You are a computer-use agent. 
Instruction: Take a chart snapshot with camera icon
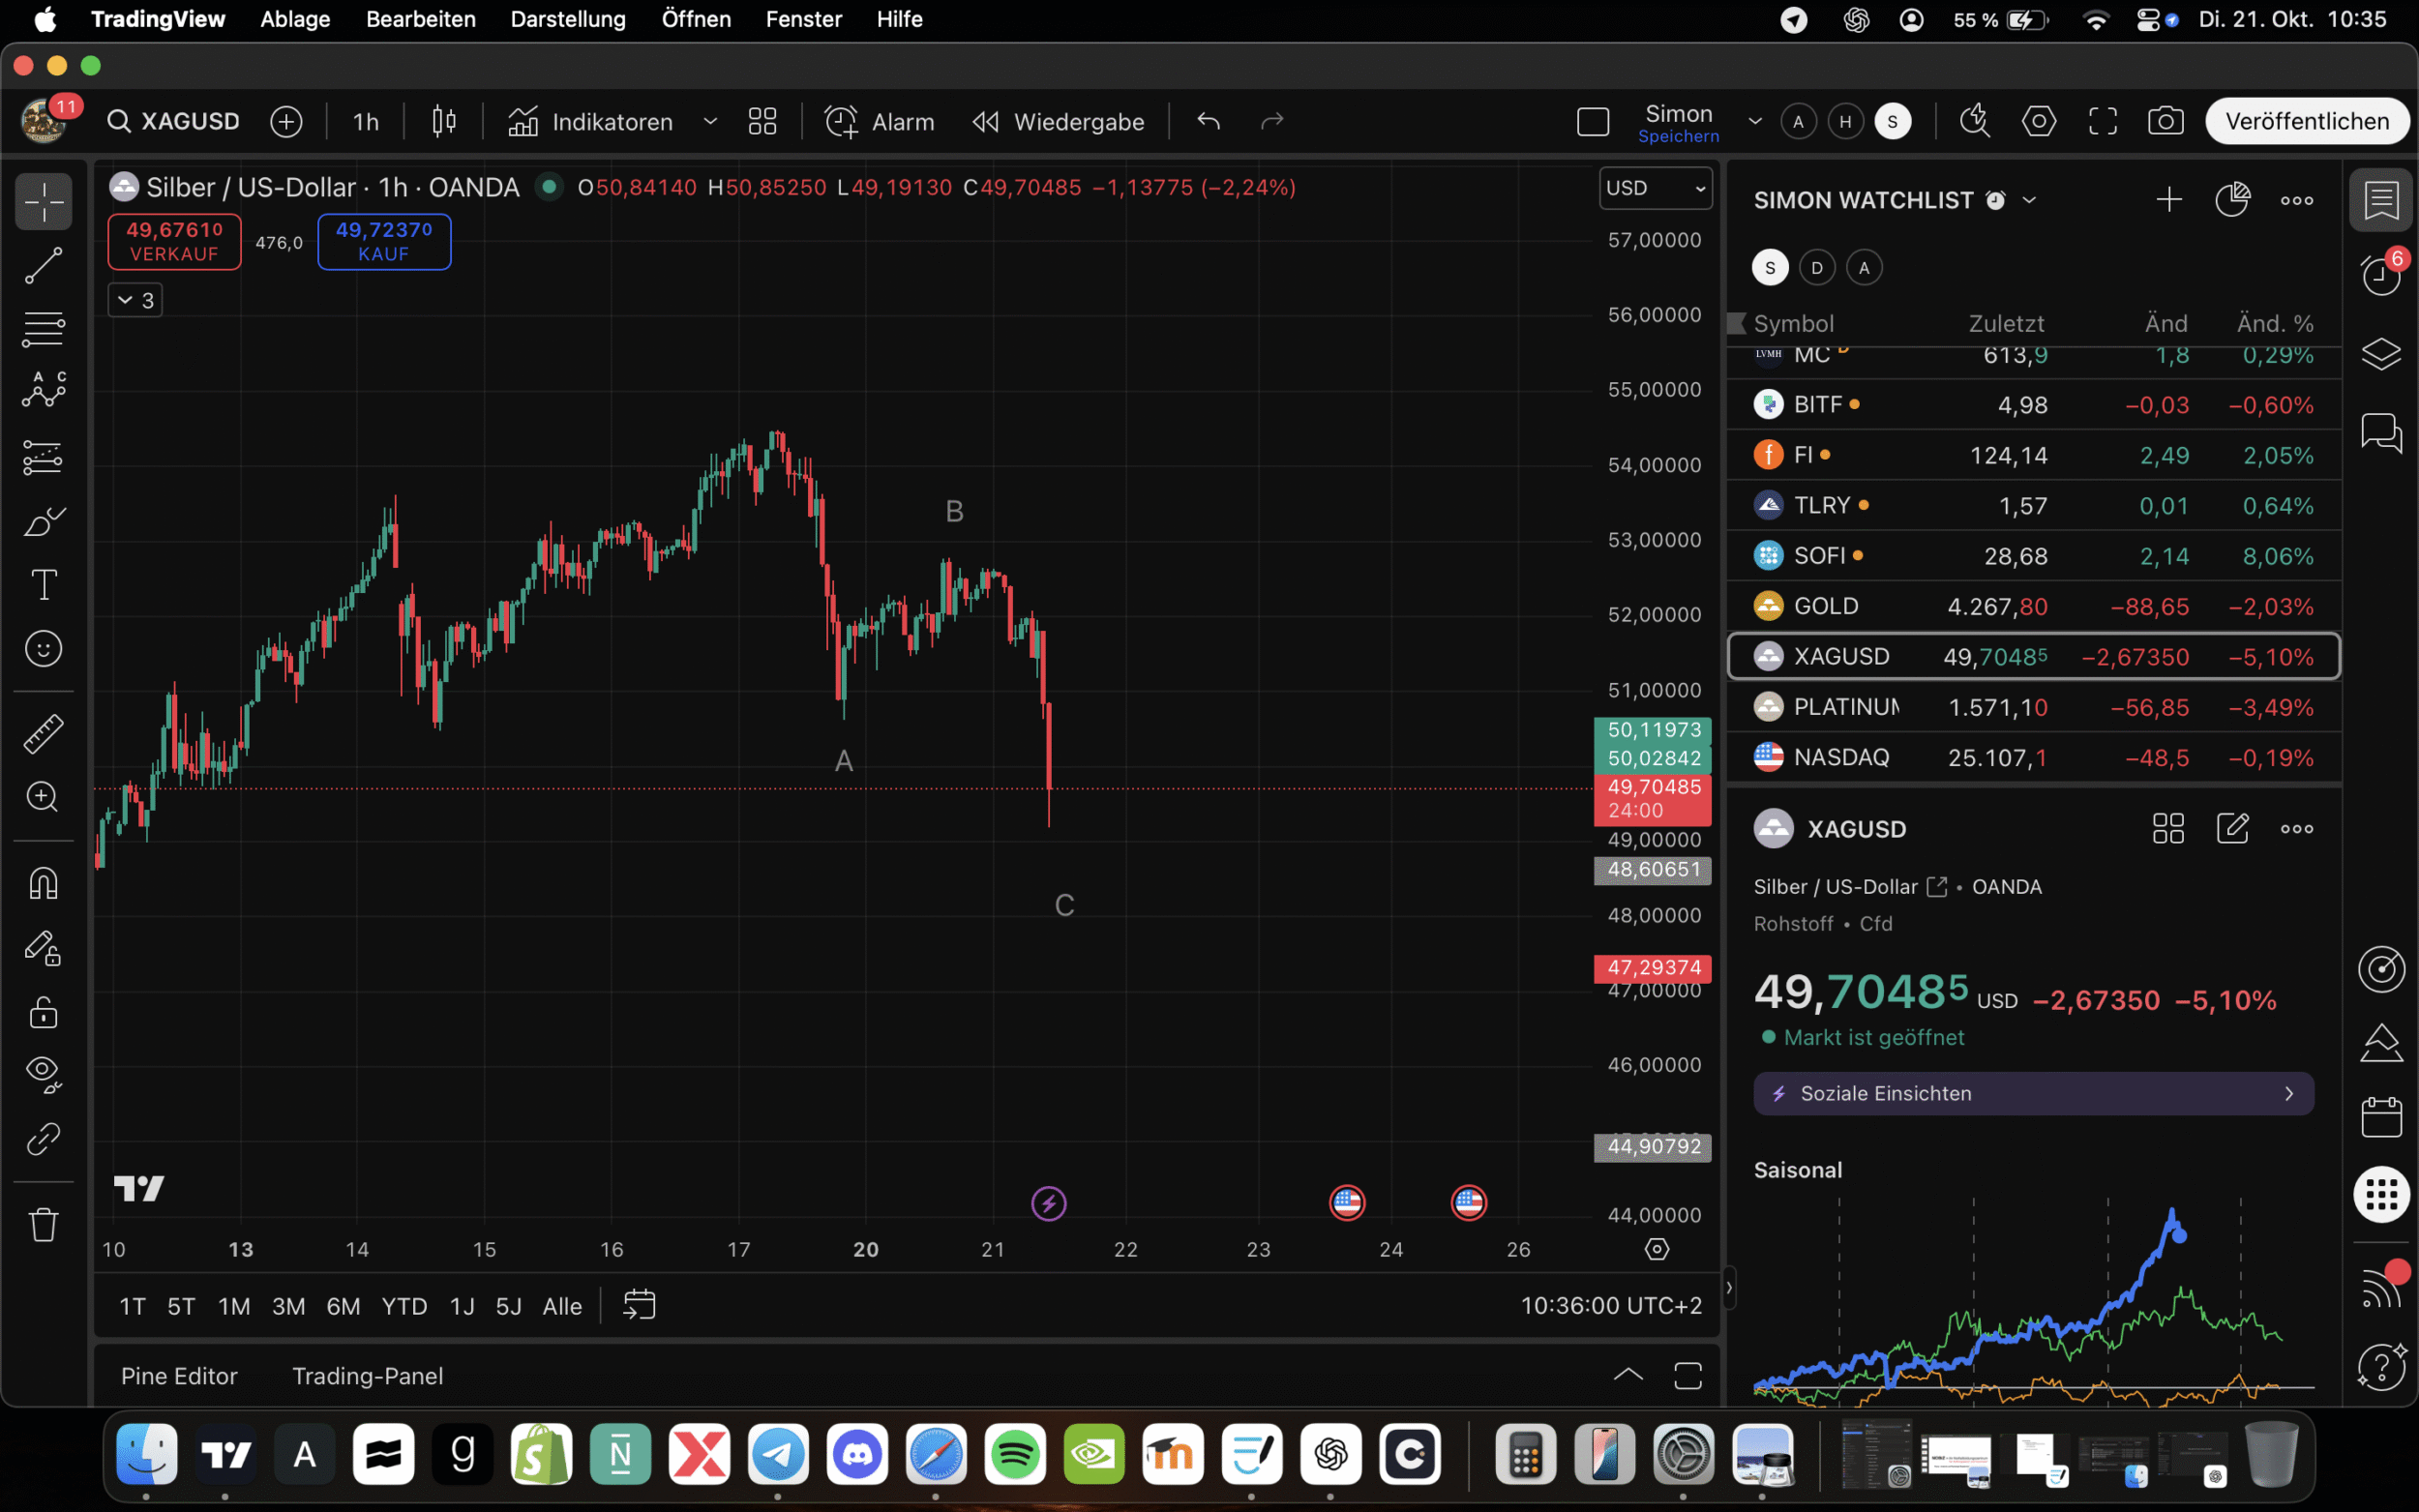pyautogui.click(x=2165, y=122)
